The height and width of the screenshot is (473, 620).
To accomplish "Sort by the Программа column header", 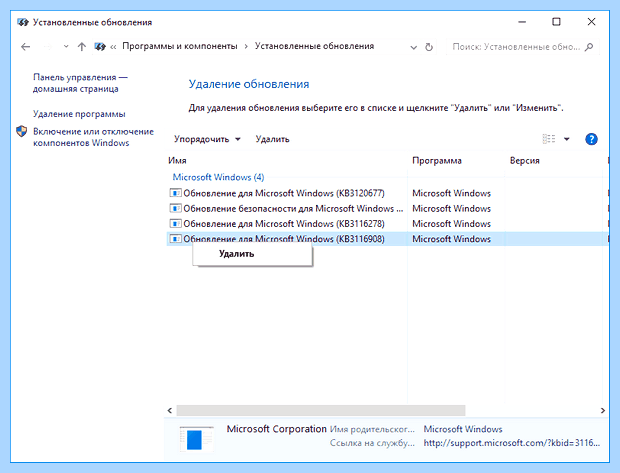I will pyautogui.click(x=437, y=161).
